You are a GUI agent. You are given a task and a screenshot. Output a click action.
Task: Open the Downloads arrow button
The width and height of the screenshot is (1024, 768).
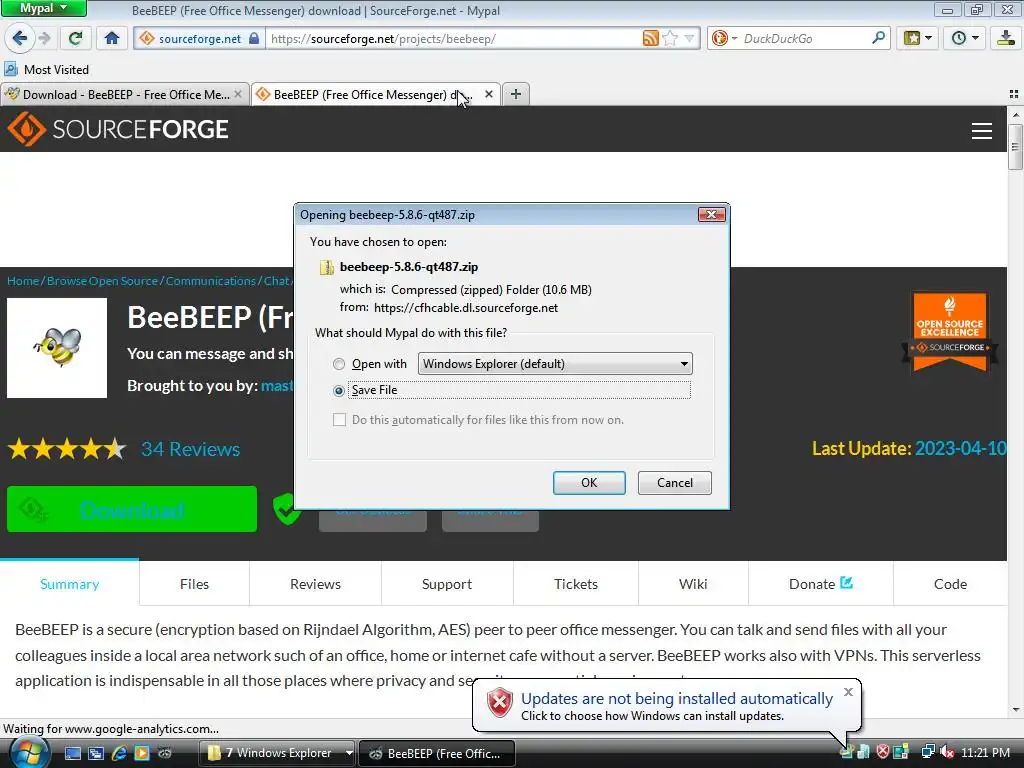click(1006, 38)
